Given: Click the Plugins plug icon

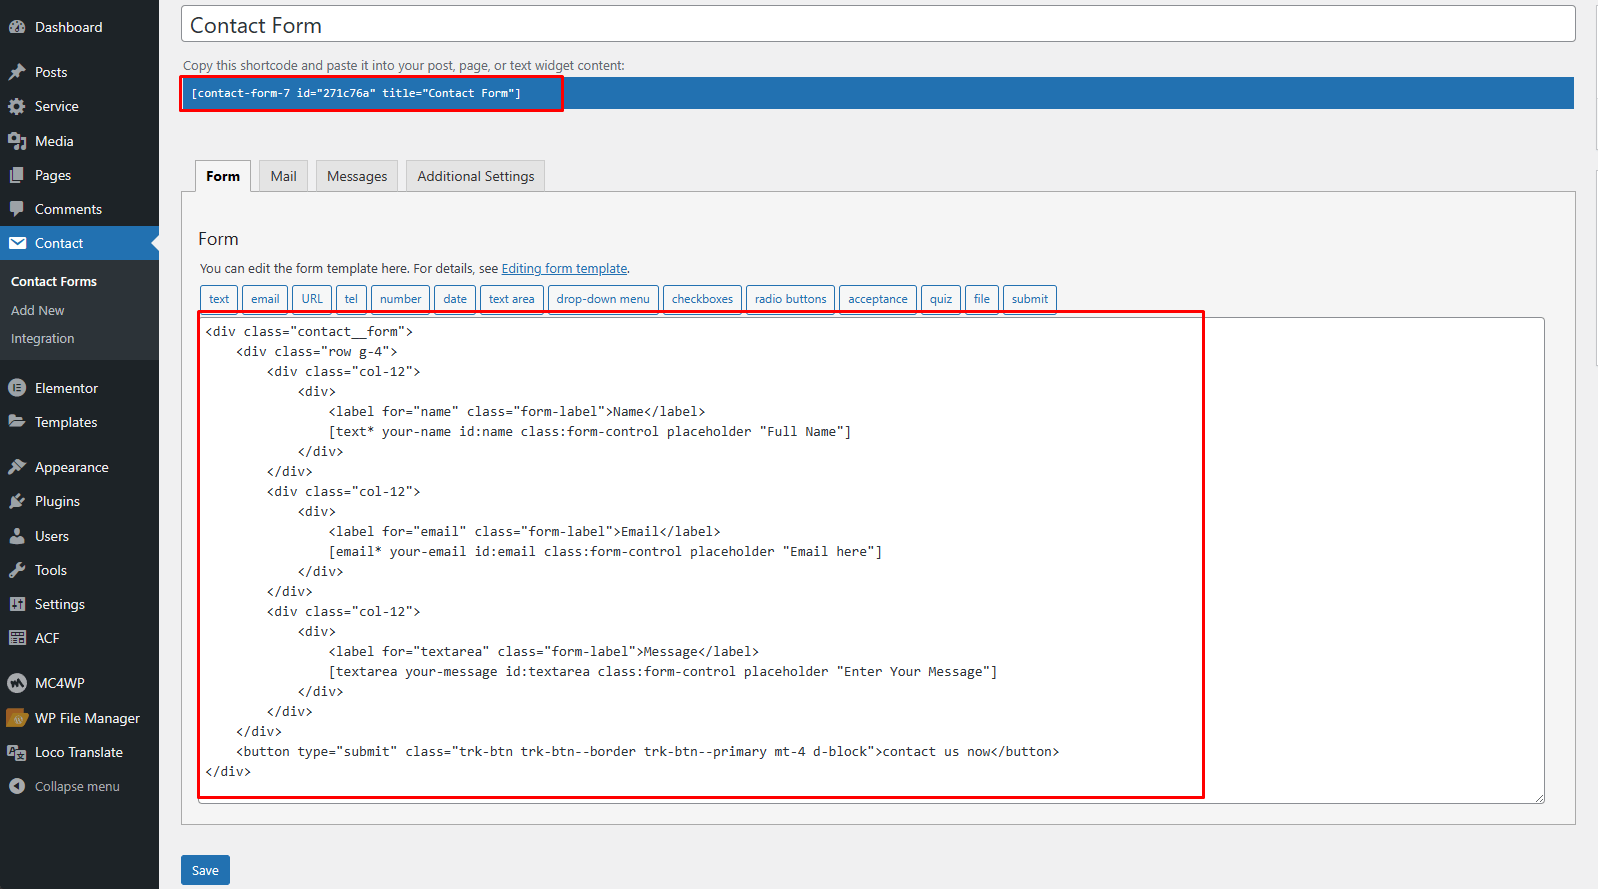Looking at the screenshot, I should [17, 501].
